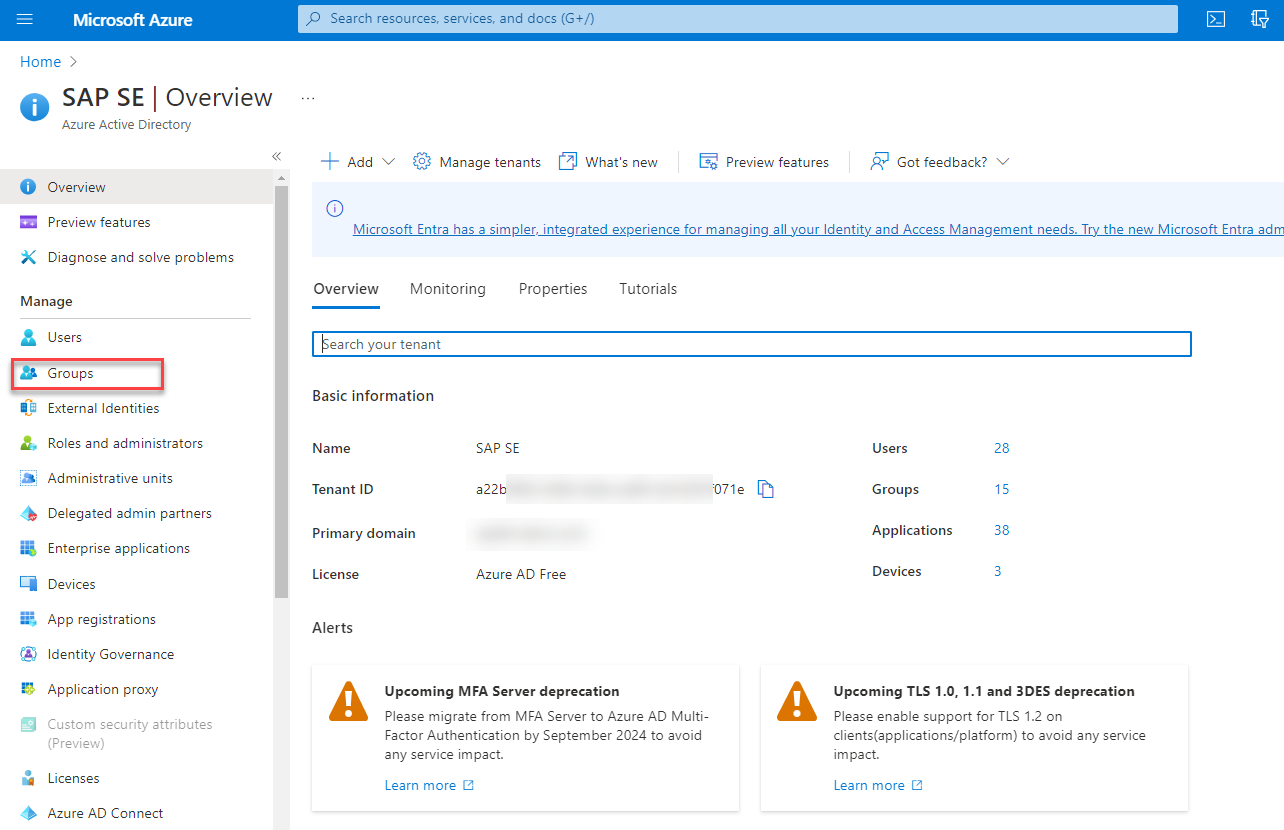The width and height of the screenshot is (1284, 830).
Task: Switch to the Properties tab
Action: pyautogui.click(x=553, y=289)
